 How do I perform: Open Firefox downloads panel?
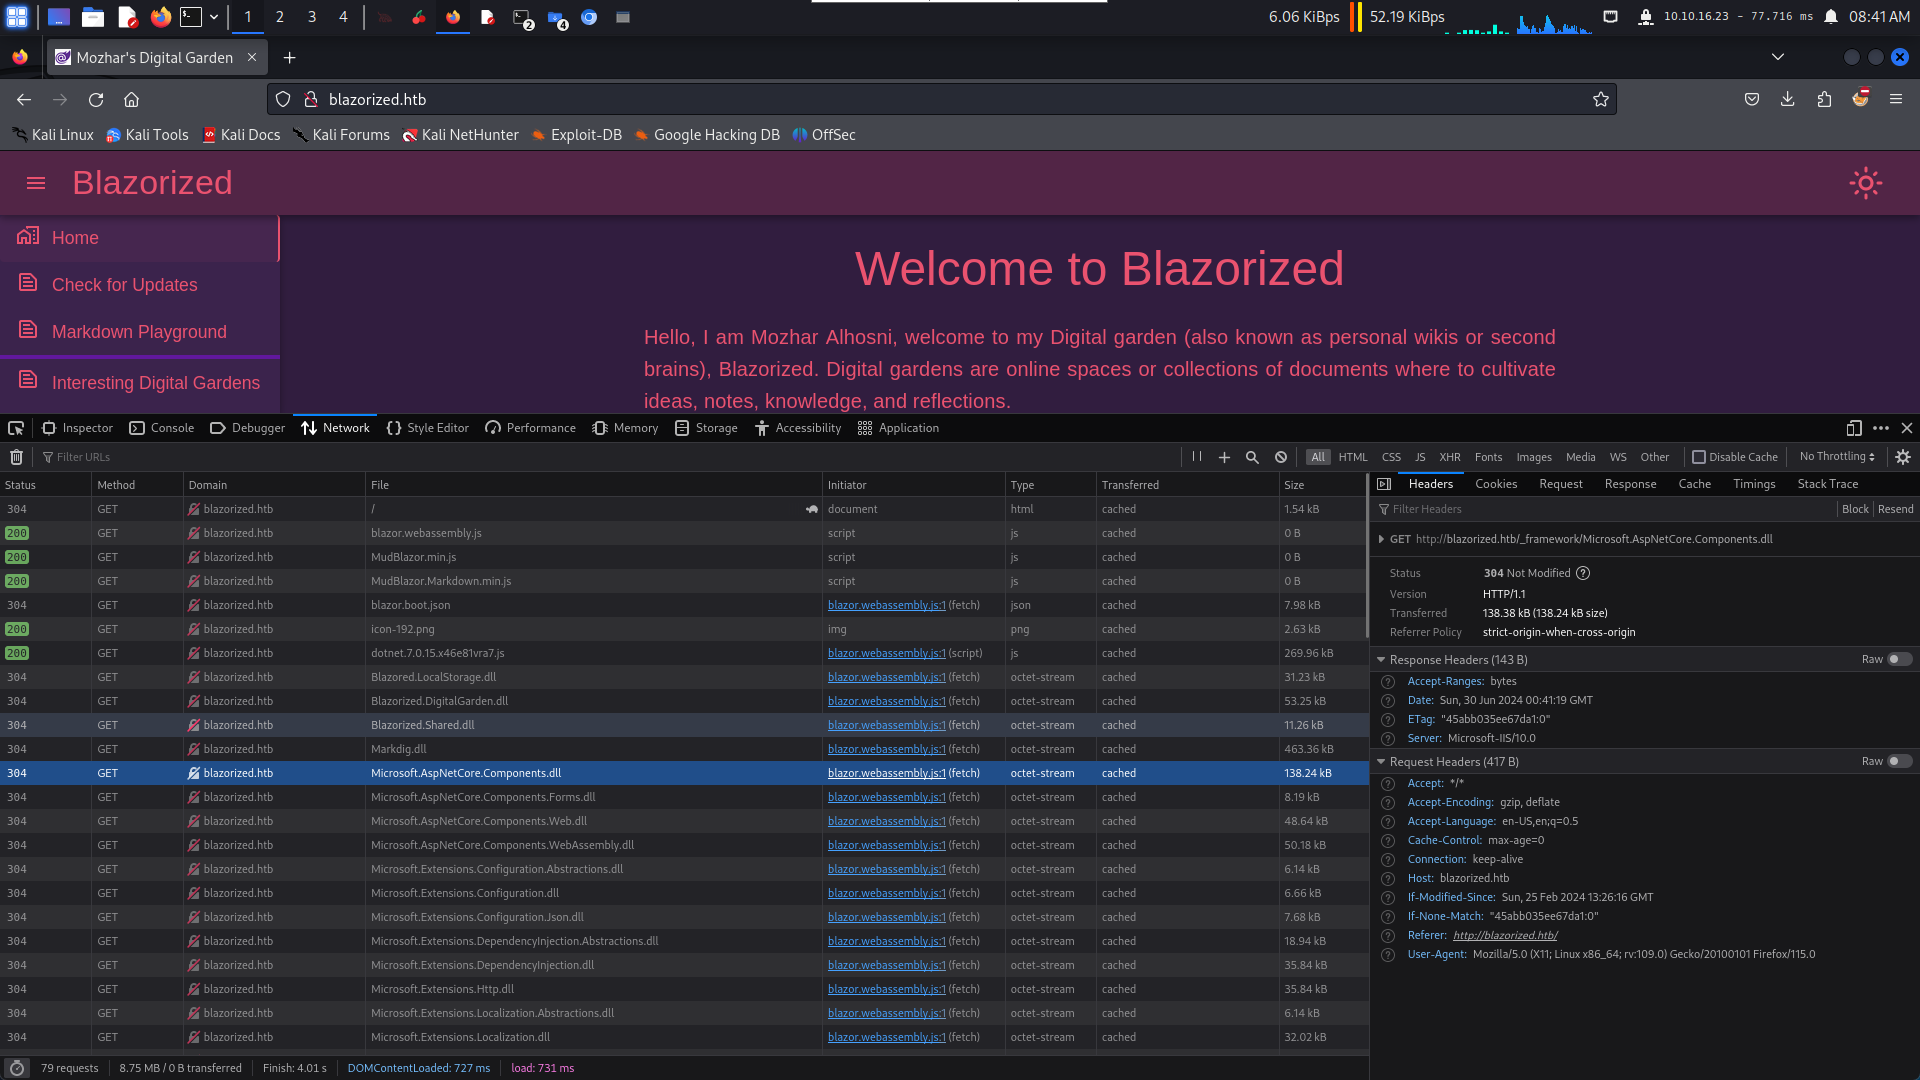1788,99
